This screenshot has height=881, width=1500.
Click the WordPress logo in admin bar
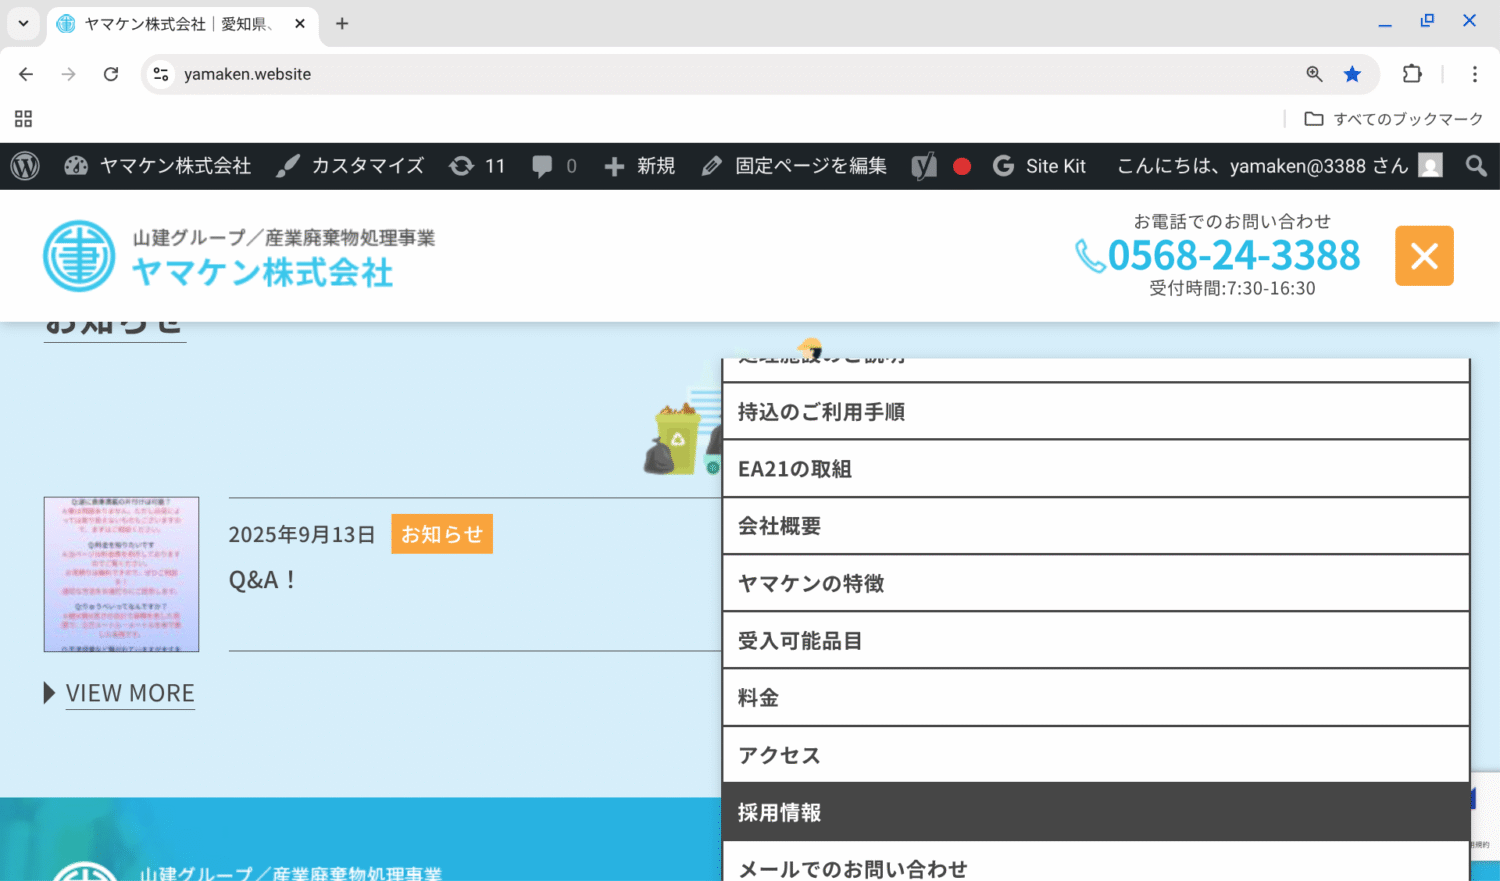pos(25,166)
